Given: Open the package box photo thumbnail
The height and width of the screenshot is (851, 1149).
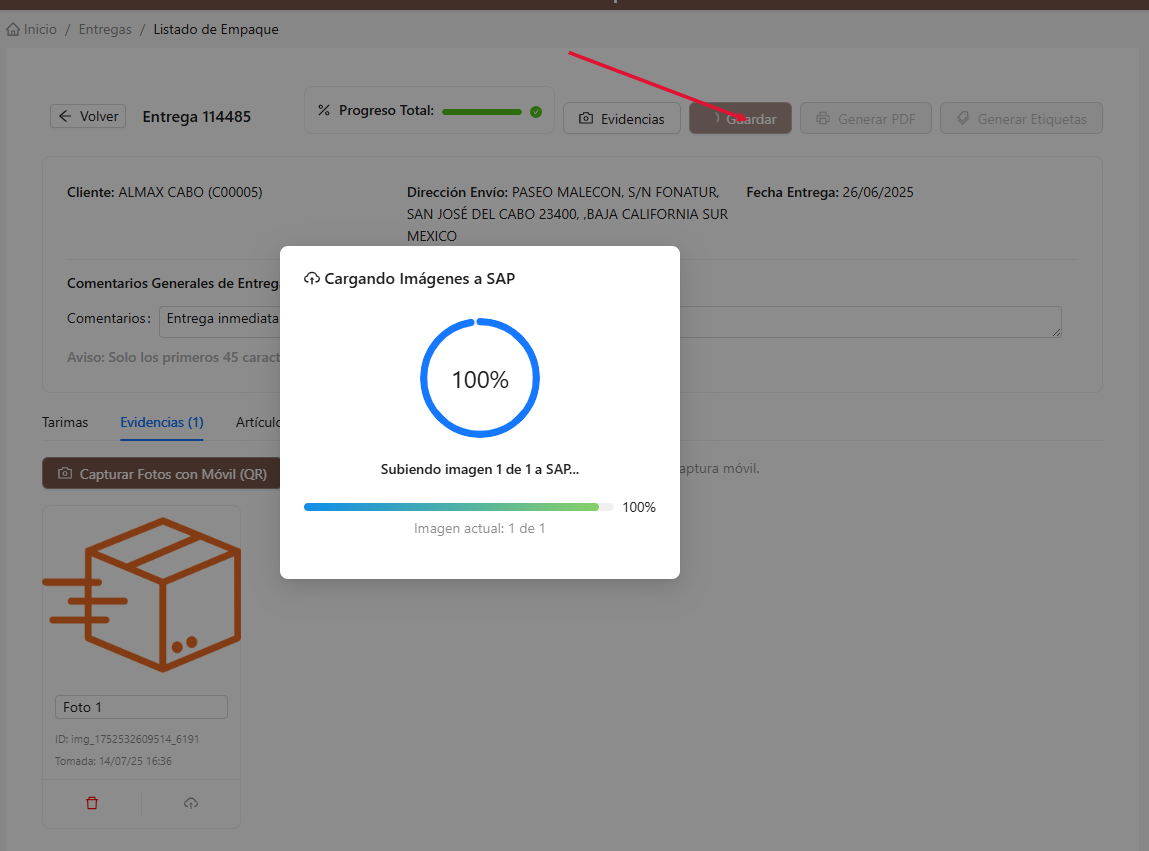Looking at the screenshot, I should [141, 594].
